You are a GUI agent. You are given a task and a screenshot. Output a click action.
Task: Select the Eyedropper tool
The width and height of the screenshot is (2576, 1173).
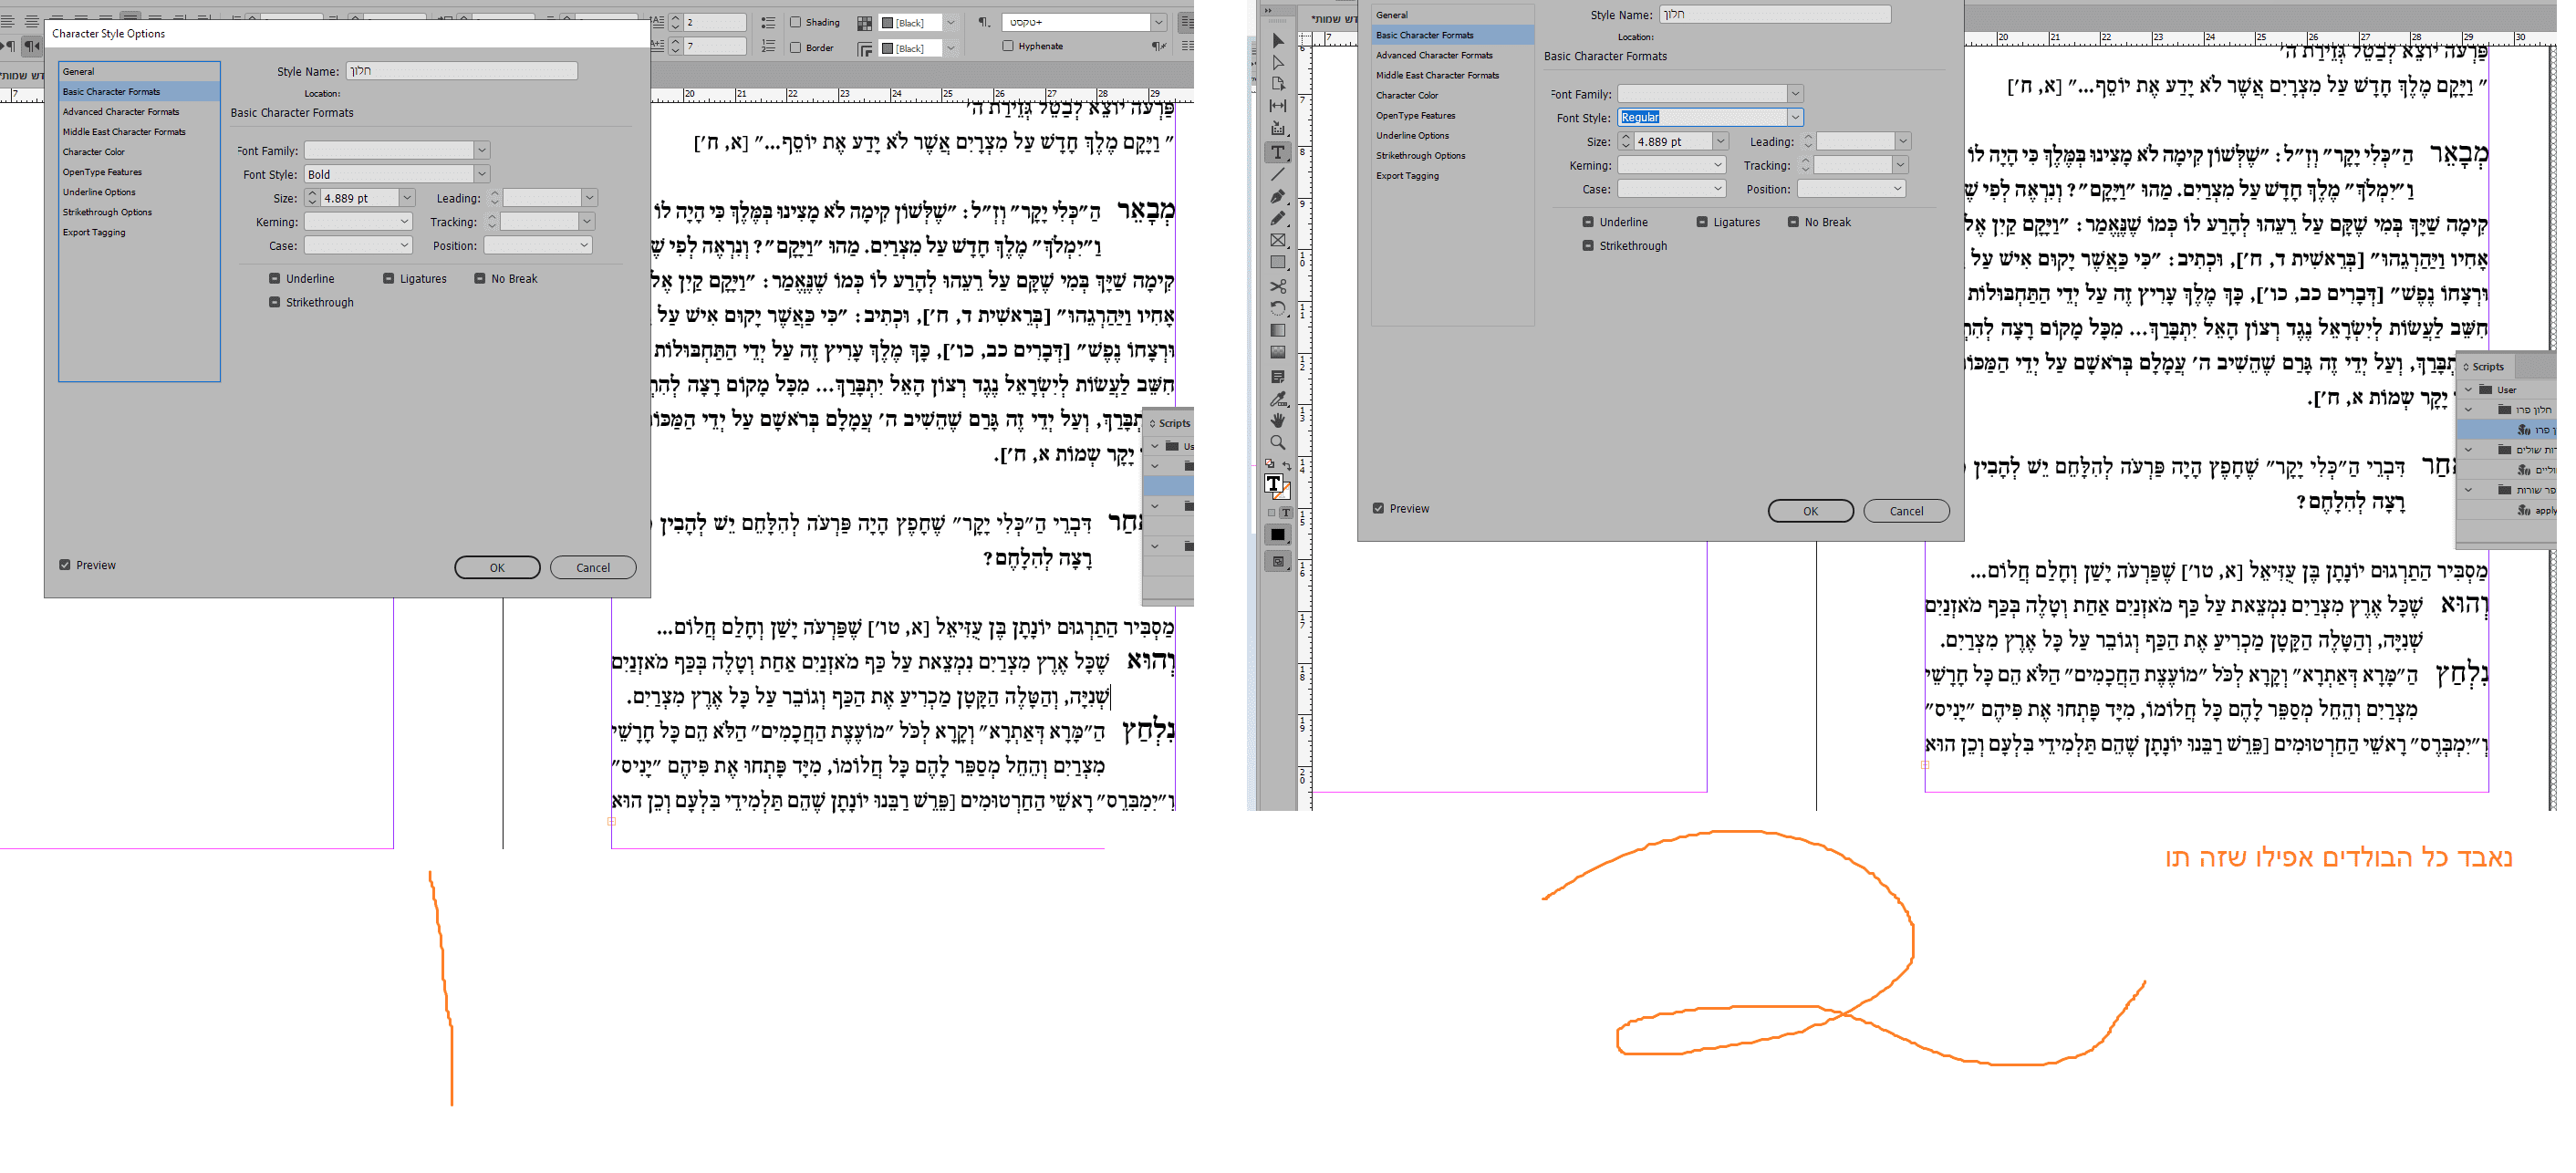(1278, 399)
